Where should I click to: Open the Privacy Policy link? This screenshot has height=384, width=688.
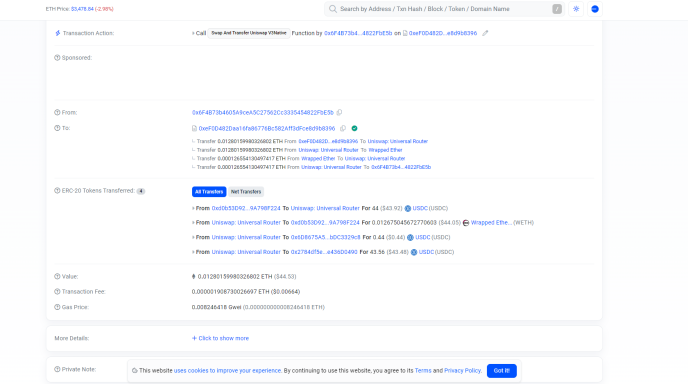coord(462,371)
